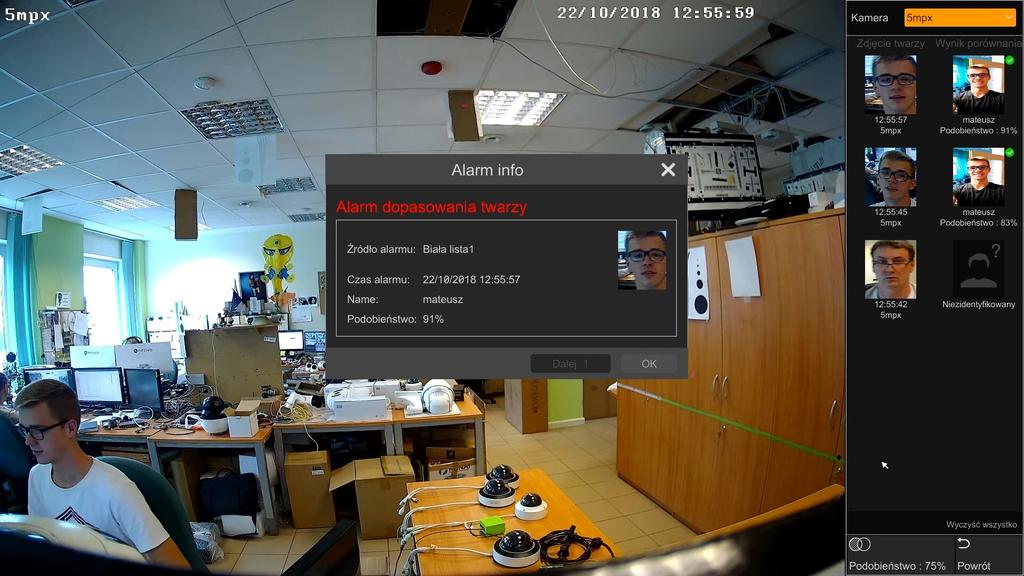Click the Powrót label
The image size is (1024, 576).
[973, 566]
